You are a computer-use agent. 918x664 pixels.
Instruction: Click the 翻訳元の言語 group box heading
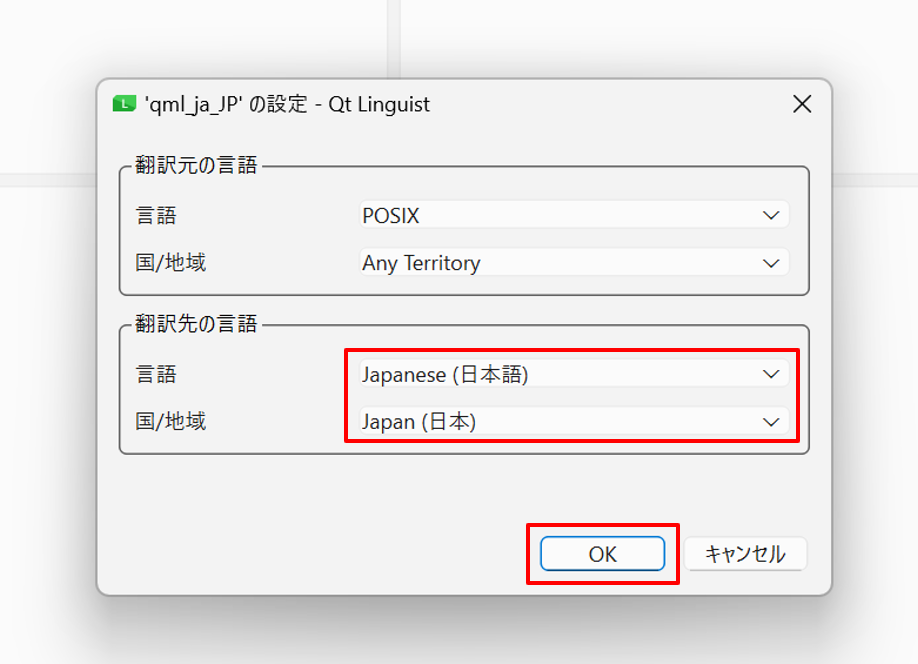197,166
